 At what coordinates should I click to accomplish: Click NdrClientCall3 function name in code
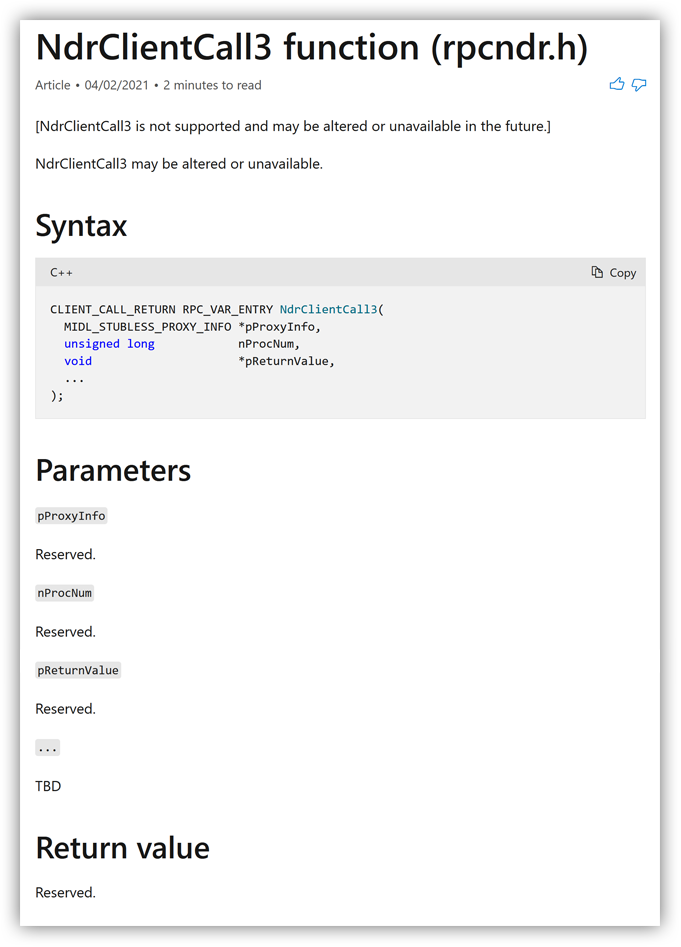click(x=328, y=309)
